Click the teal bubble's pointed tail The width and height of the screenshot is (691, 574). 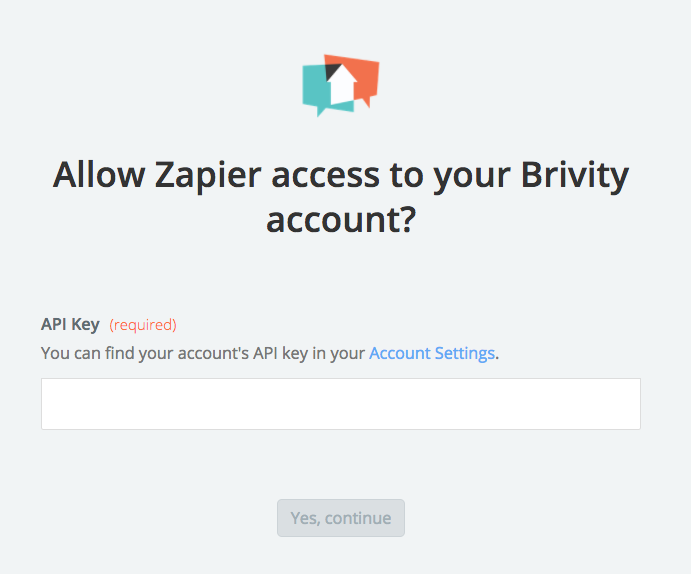(x=321, y=112)
